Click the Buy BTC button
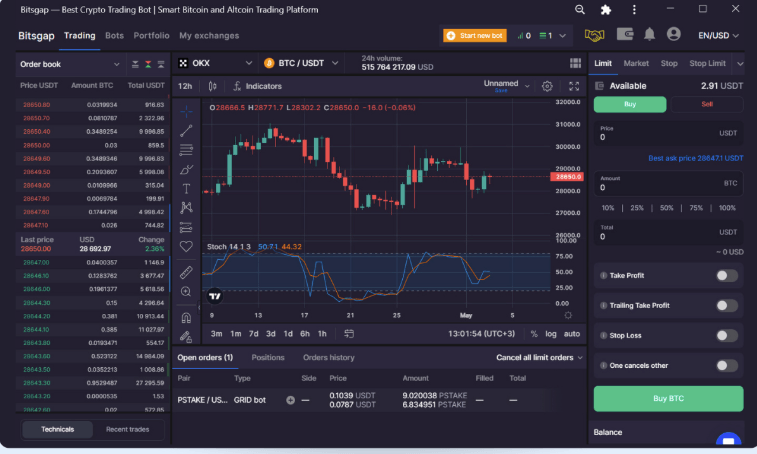Screen dimensions: 757x454 pos(668,398)
